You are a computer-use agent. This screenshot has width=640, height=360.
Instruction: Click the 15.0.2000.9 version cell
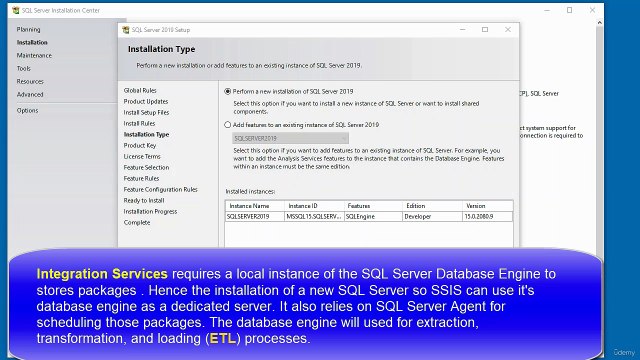tap(487, 217)
